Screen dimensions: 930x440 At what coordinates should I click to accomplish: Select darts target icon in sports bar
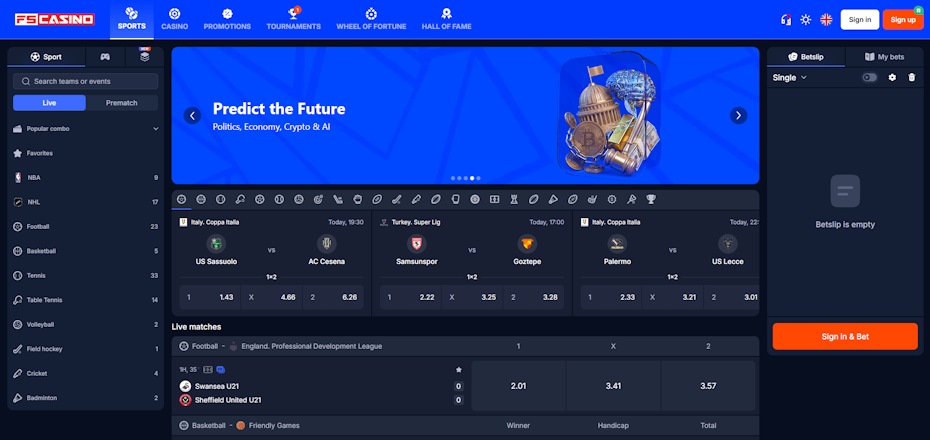click(x=318, y=199)
